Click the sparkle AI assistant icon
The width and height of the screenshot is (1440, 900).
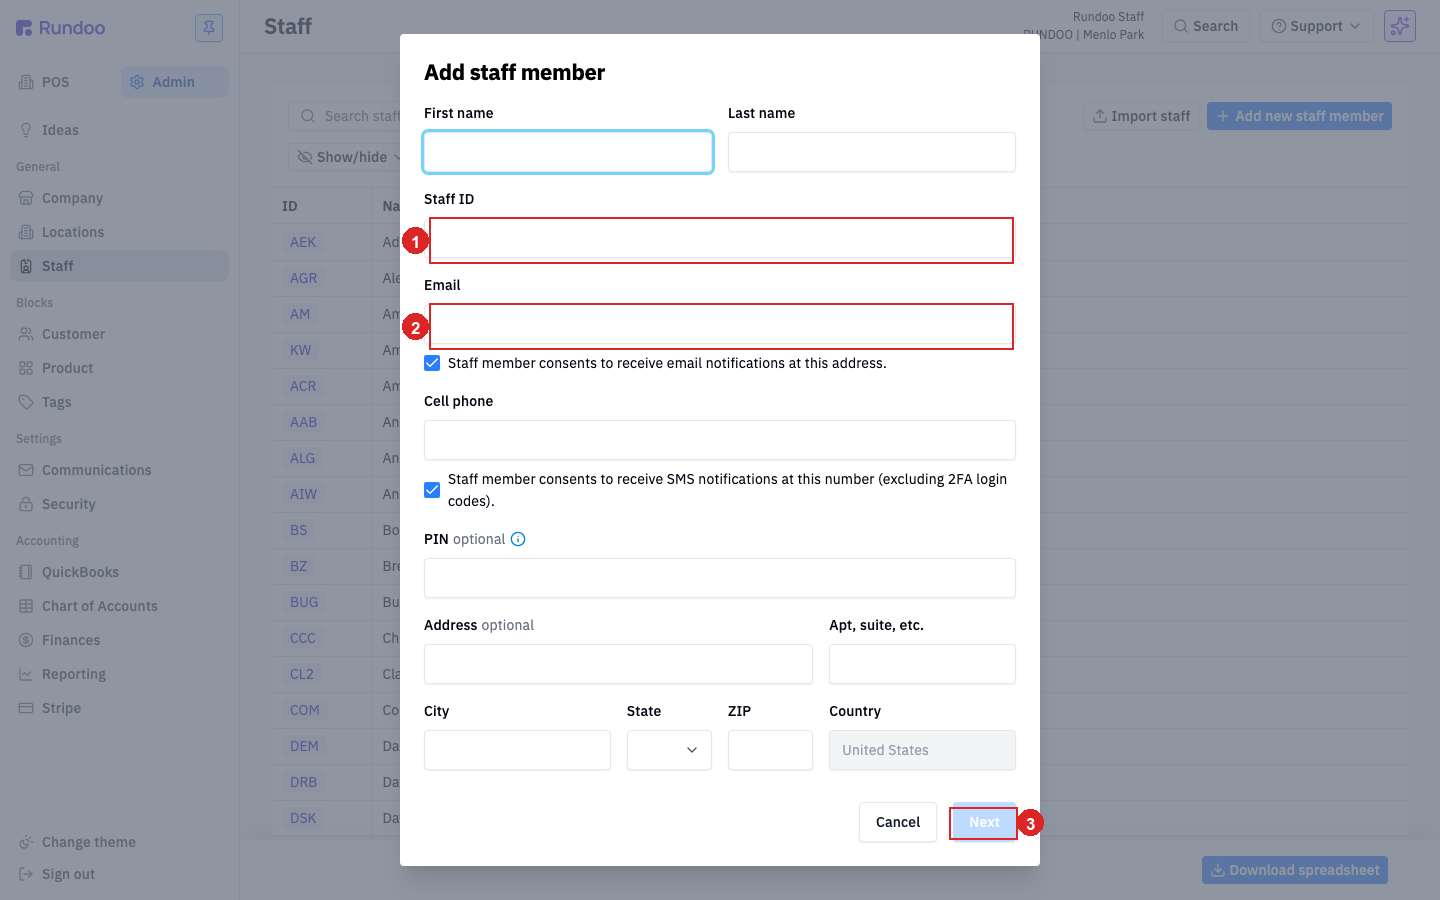point(1400,26)
